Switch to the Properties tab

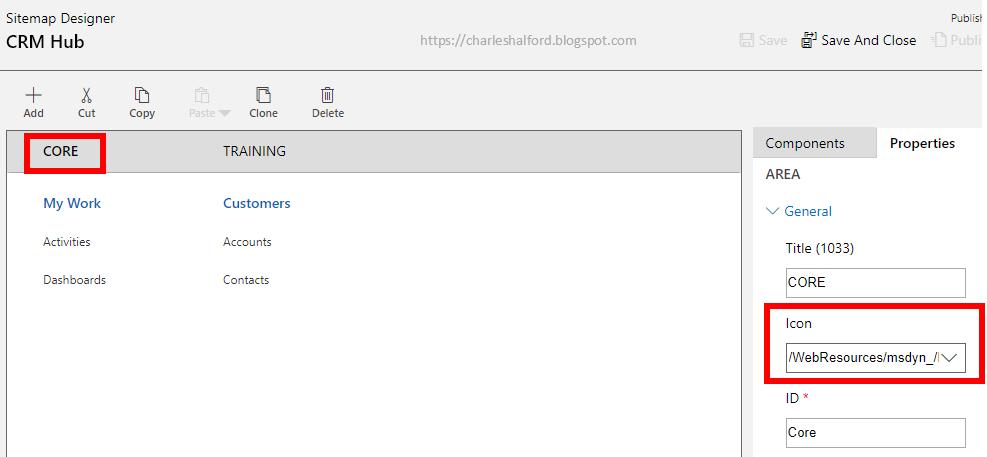(x=921, y=143)
